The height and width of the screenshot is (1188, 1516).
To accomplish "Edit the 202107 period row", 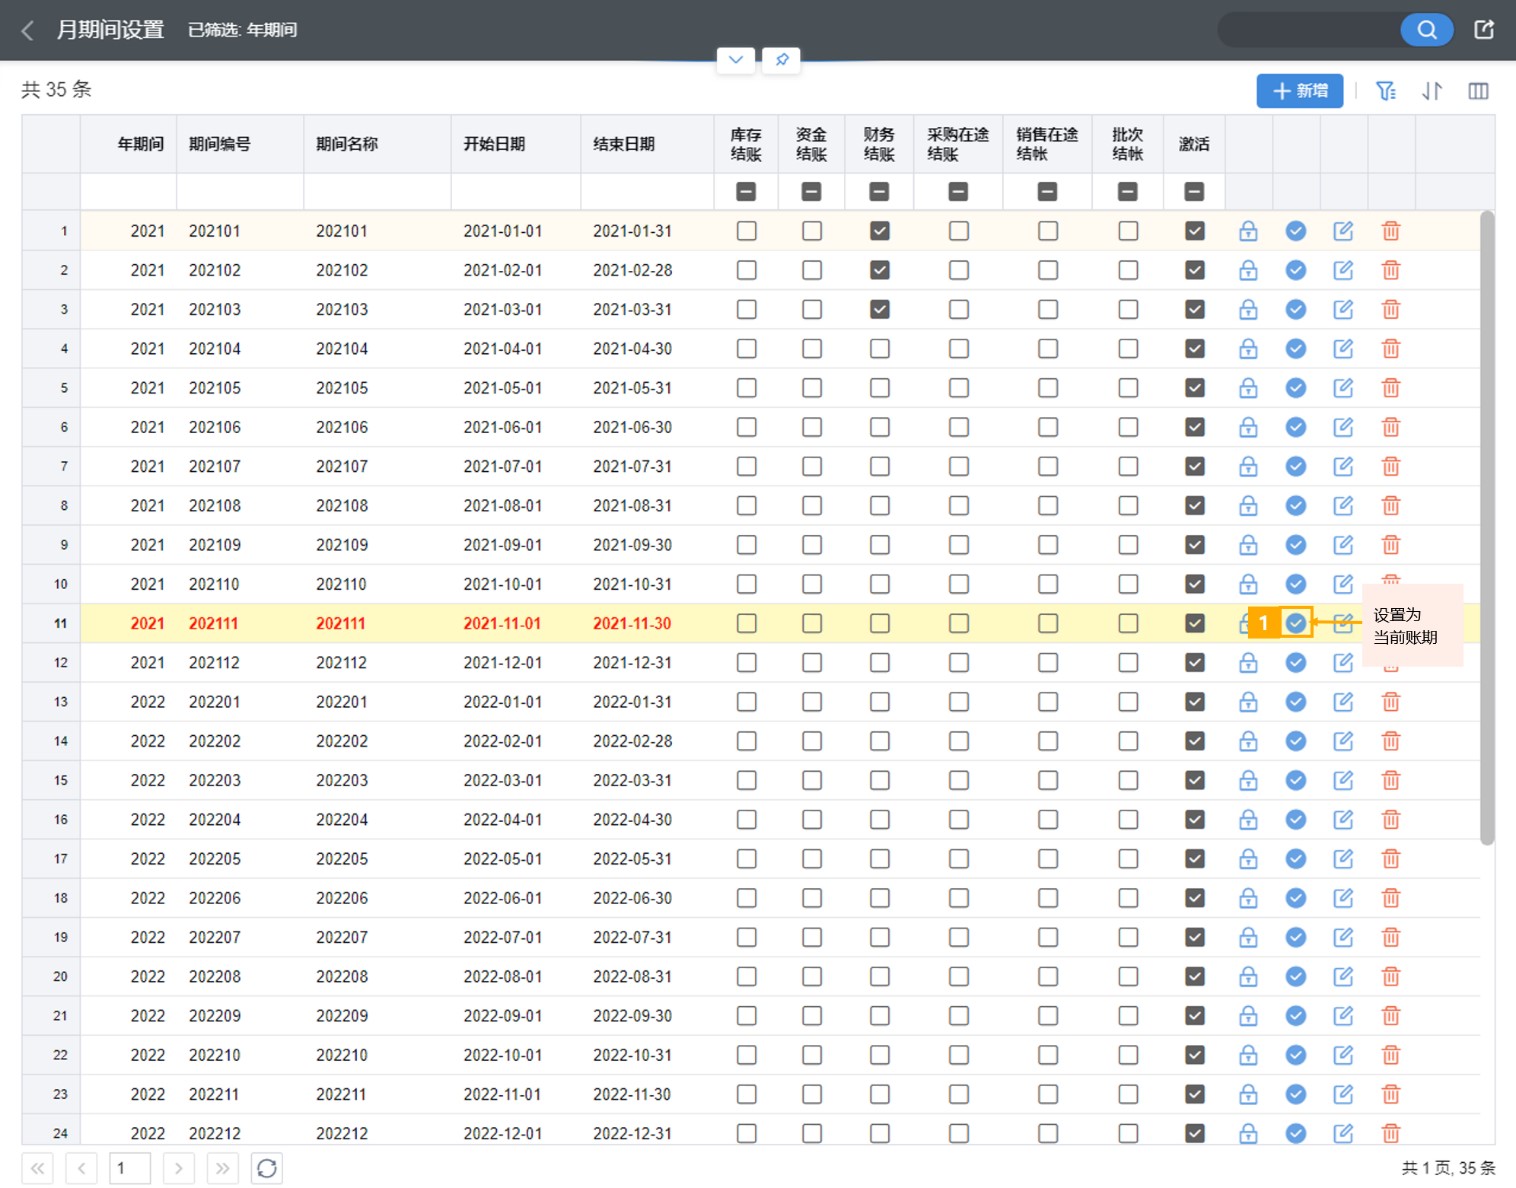I will [1343, 466].
